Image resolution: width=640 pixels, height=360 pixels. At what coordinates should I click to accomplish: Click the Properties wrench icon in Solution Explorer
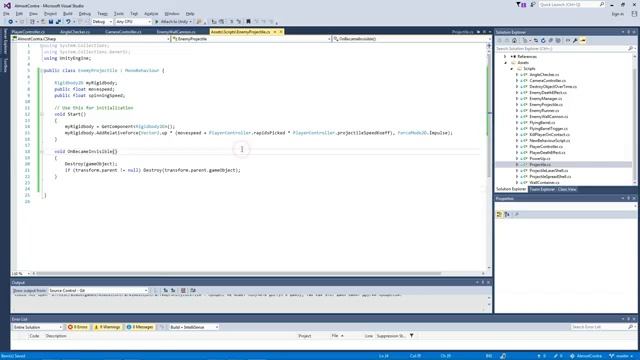point(575,40)
